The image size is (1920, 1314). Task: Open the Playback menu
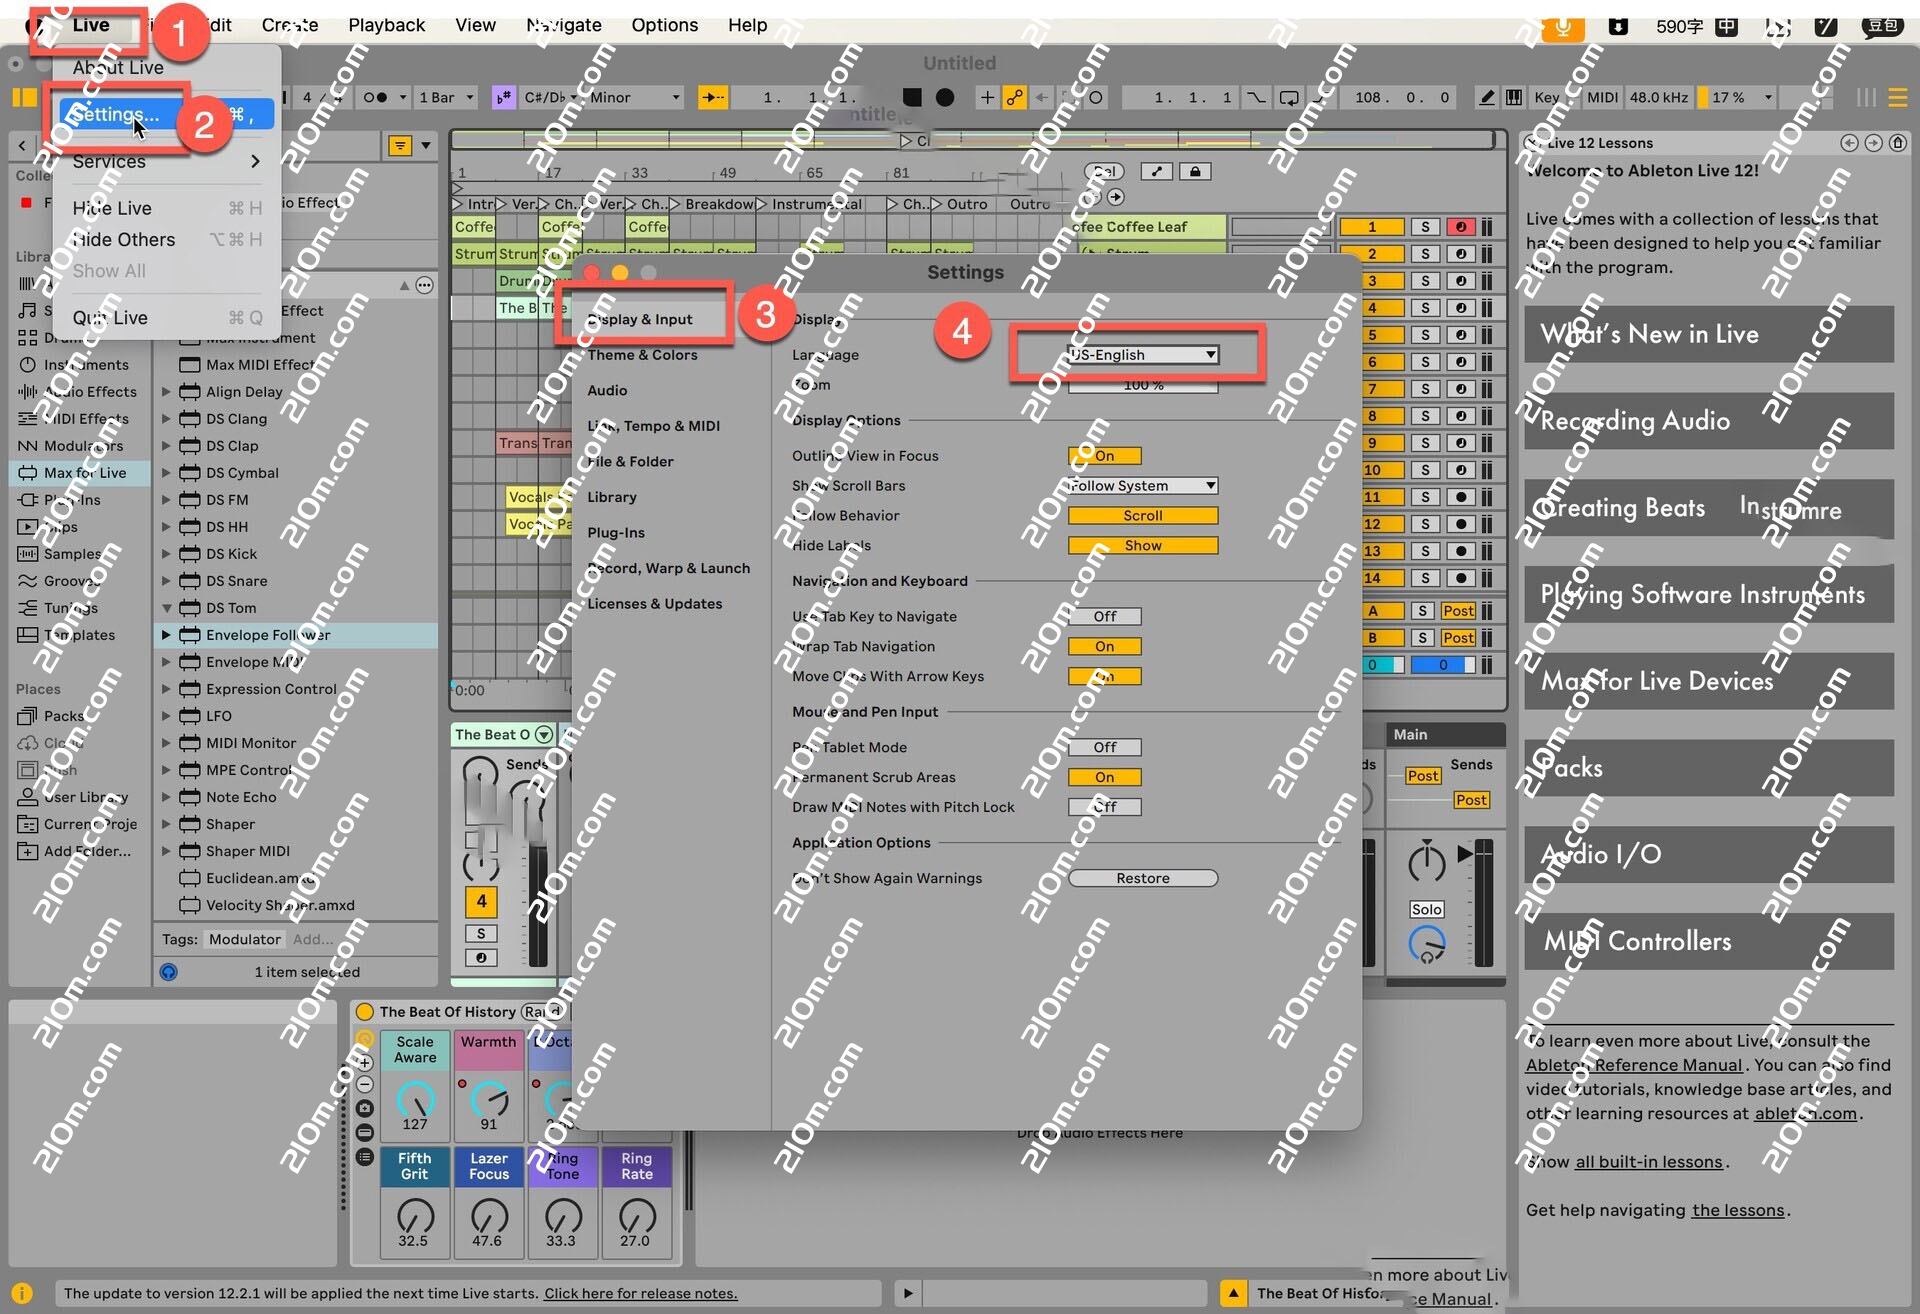[386, 25]
